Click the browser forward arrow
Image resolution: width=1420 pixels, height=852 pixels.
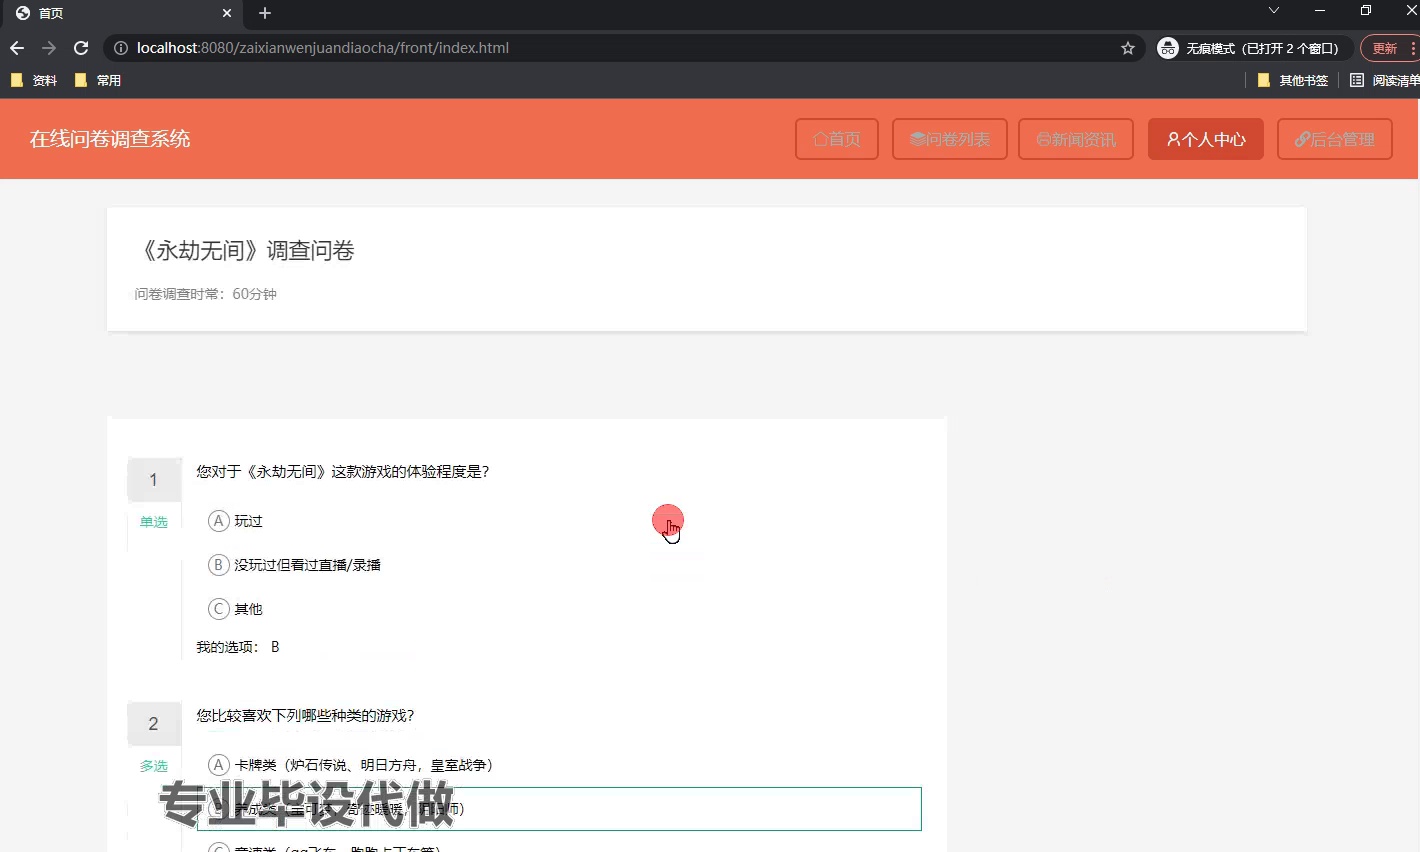point(49,48)
